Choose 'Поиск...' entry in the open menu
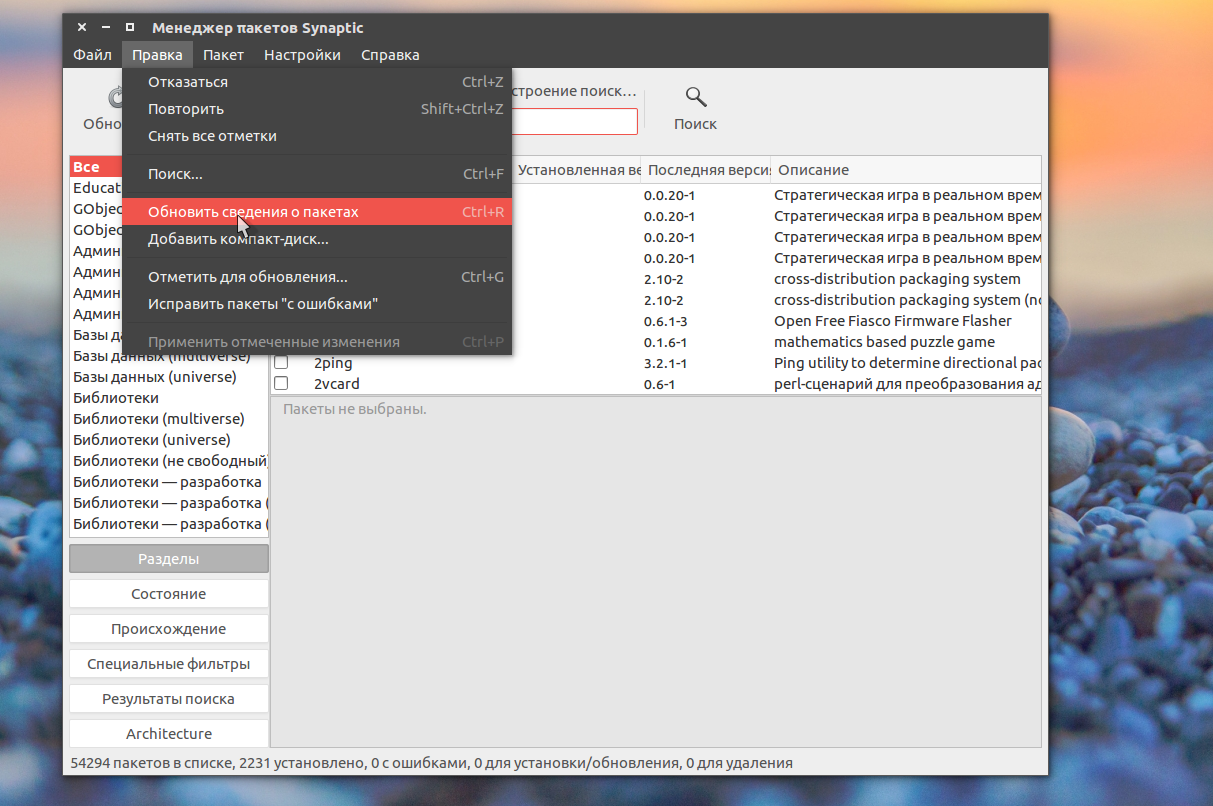This screenshot has width=1213, height=806. (x=175, y=174)
